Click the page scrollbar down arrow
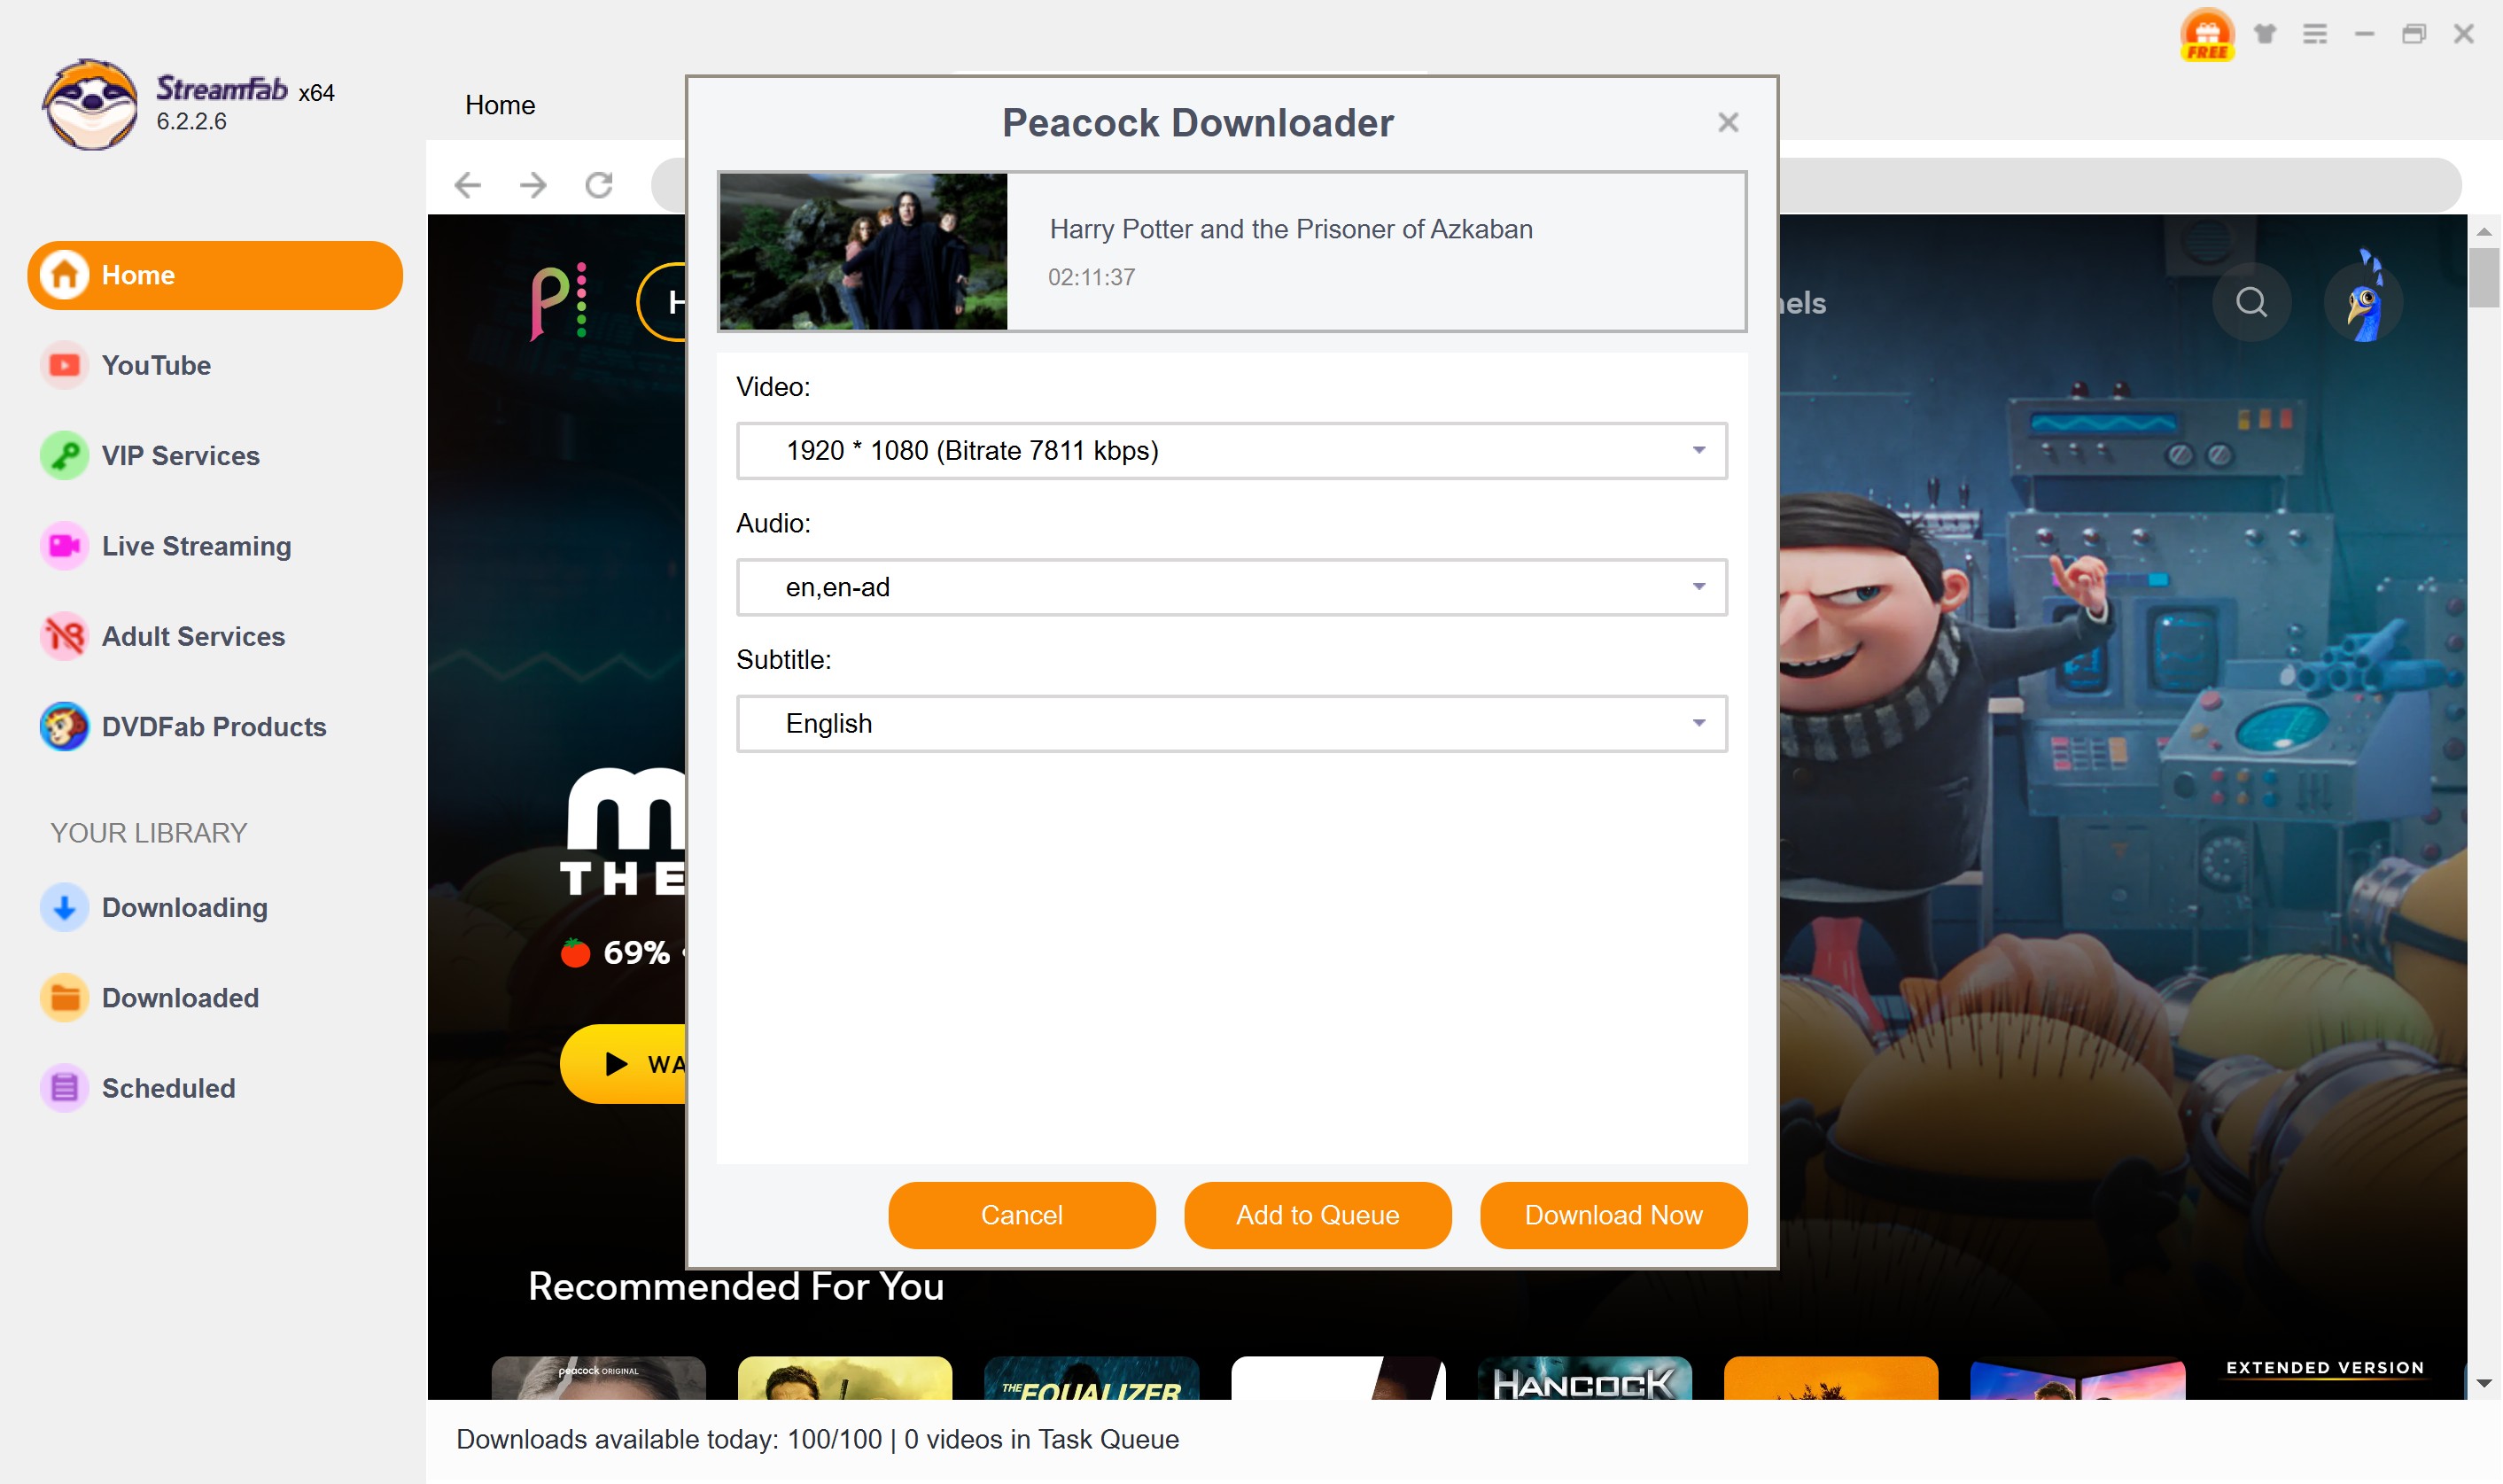 (x=2484, y=1384)
